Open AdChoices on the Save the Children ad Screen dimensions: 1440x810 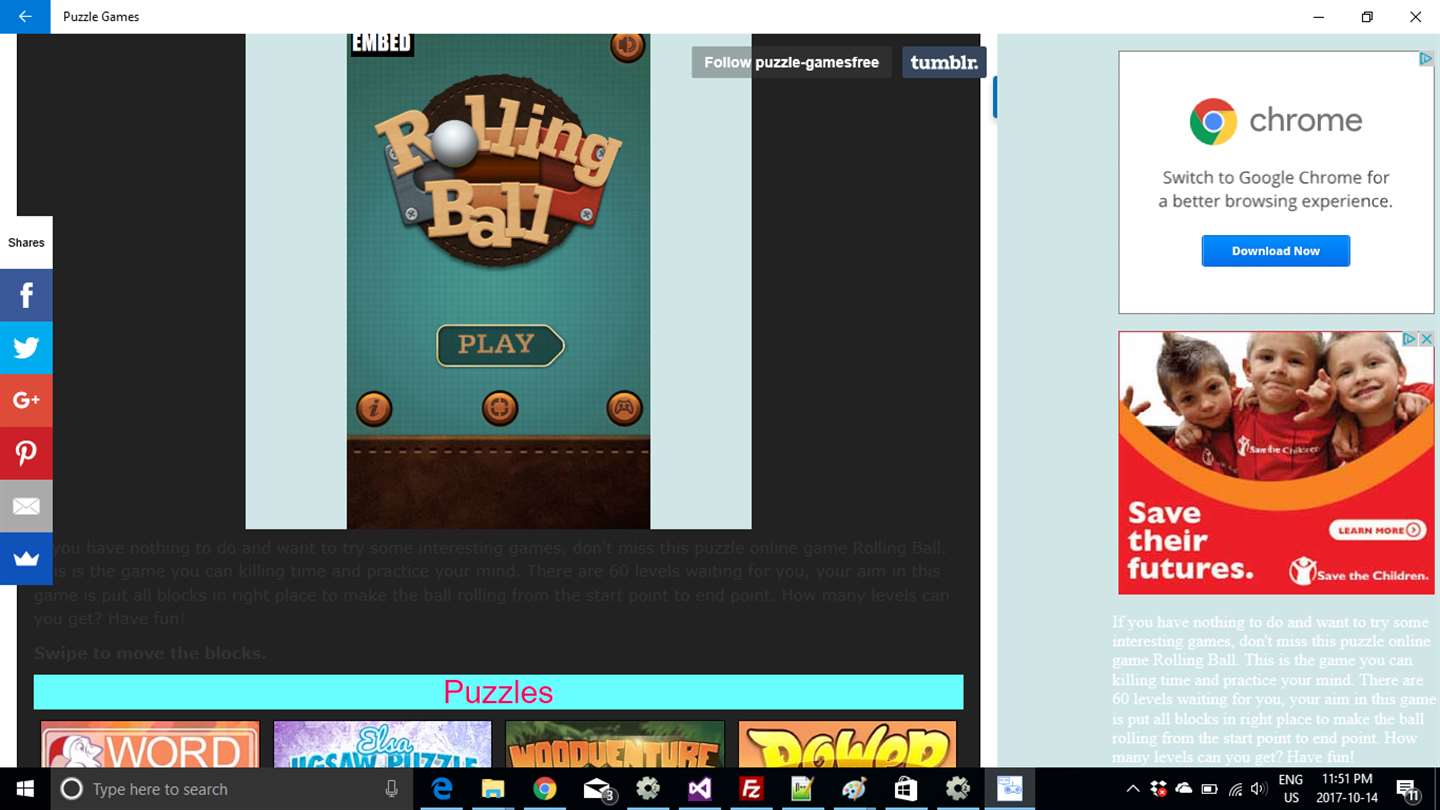pos(1409,340)
